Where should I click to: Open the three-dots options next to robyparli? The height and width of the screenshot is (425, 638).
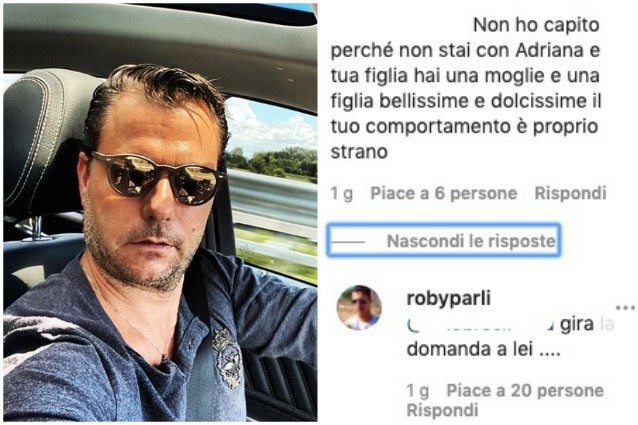(x=626, y=307)
